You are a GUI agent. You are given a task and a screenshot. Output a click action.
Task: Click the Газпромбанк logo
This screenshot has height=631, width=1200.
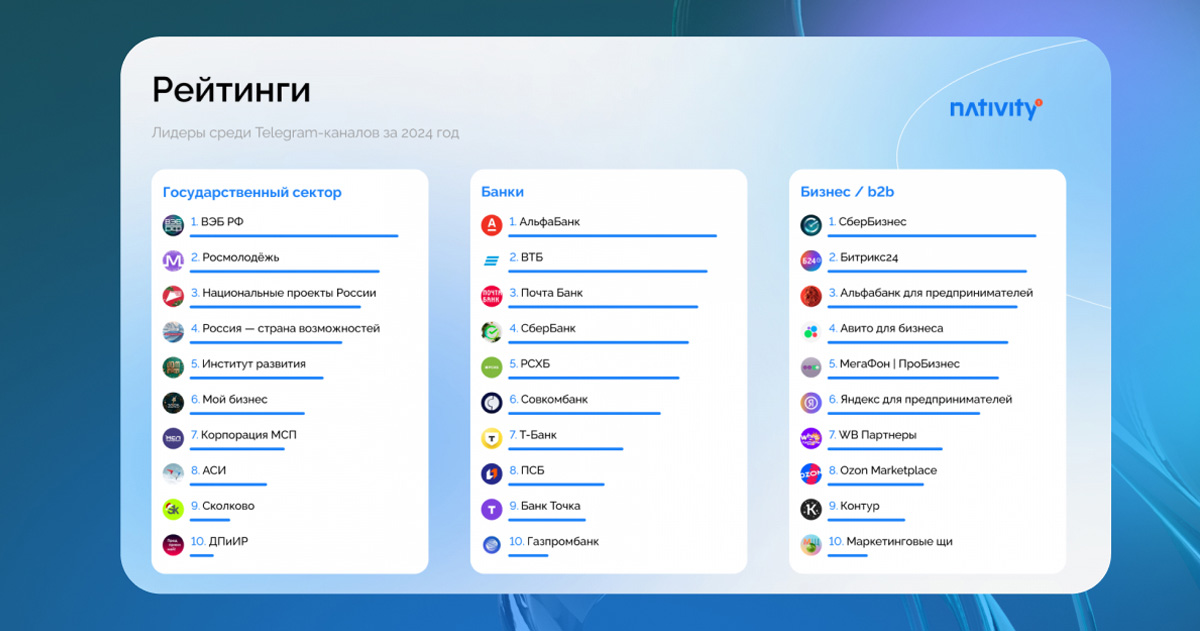(x=491, y=545)
